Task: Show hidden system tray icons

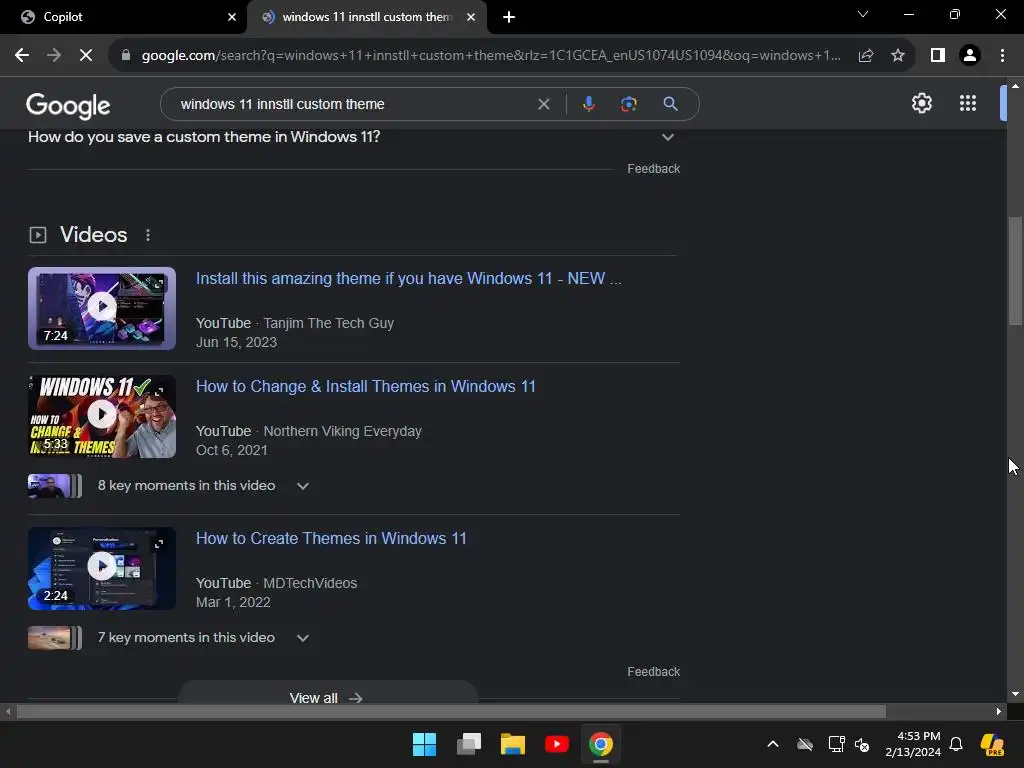Action: (x=773, y=744)
